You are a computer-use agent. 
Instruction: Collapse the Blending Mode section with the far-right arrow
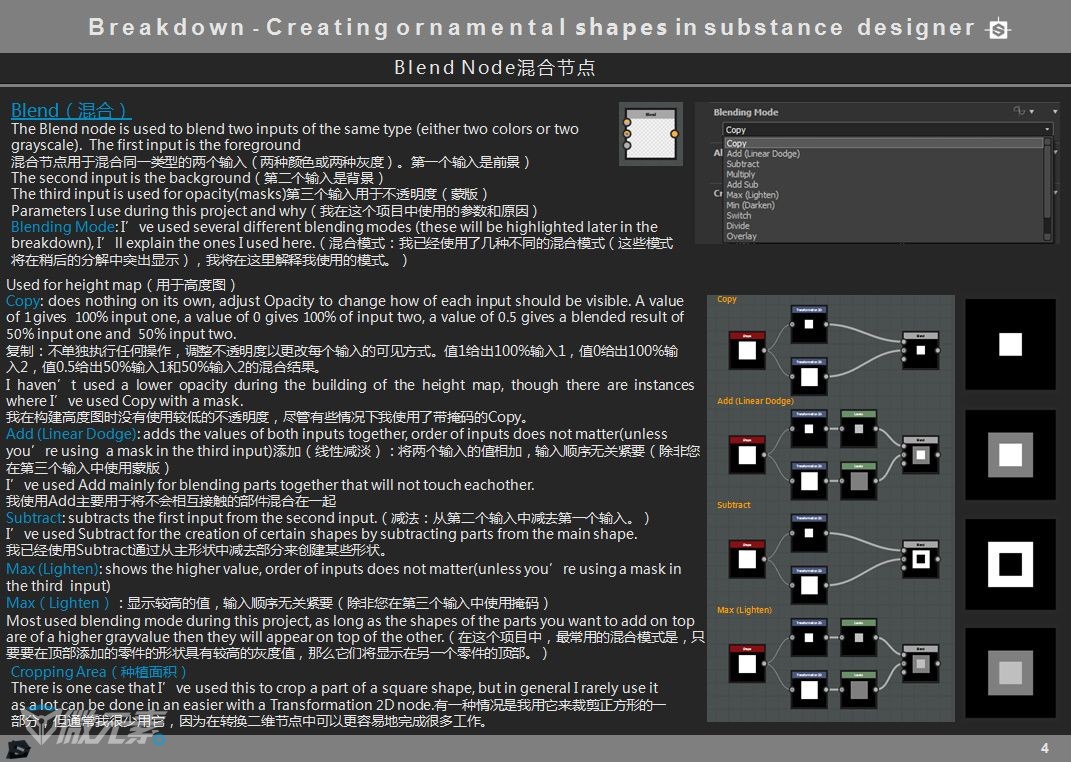pyautogui.click(x=1055, y=111)
